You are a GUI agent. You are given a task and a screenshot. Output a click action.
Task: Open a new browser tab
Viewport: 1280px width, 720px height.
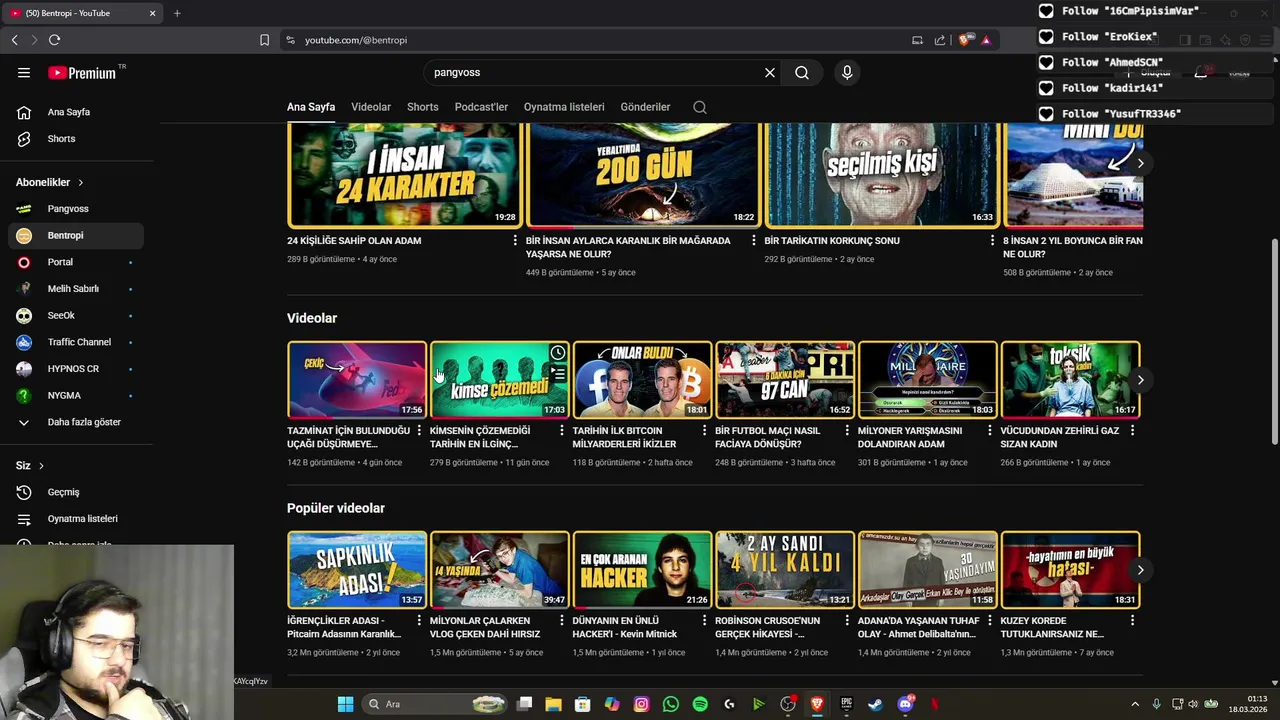pyautogui.click(x=177, y=13)
